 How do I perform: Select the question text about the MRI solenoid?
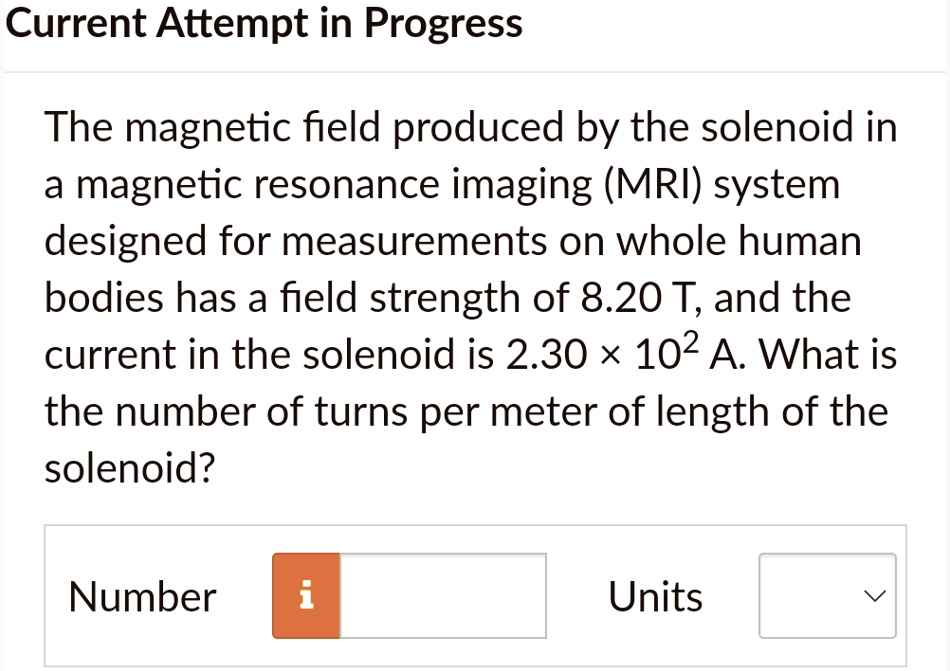[470, 295]
